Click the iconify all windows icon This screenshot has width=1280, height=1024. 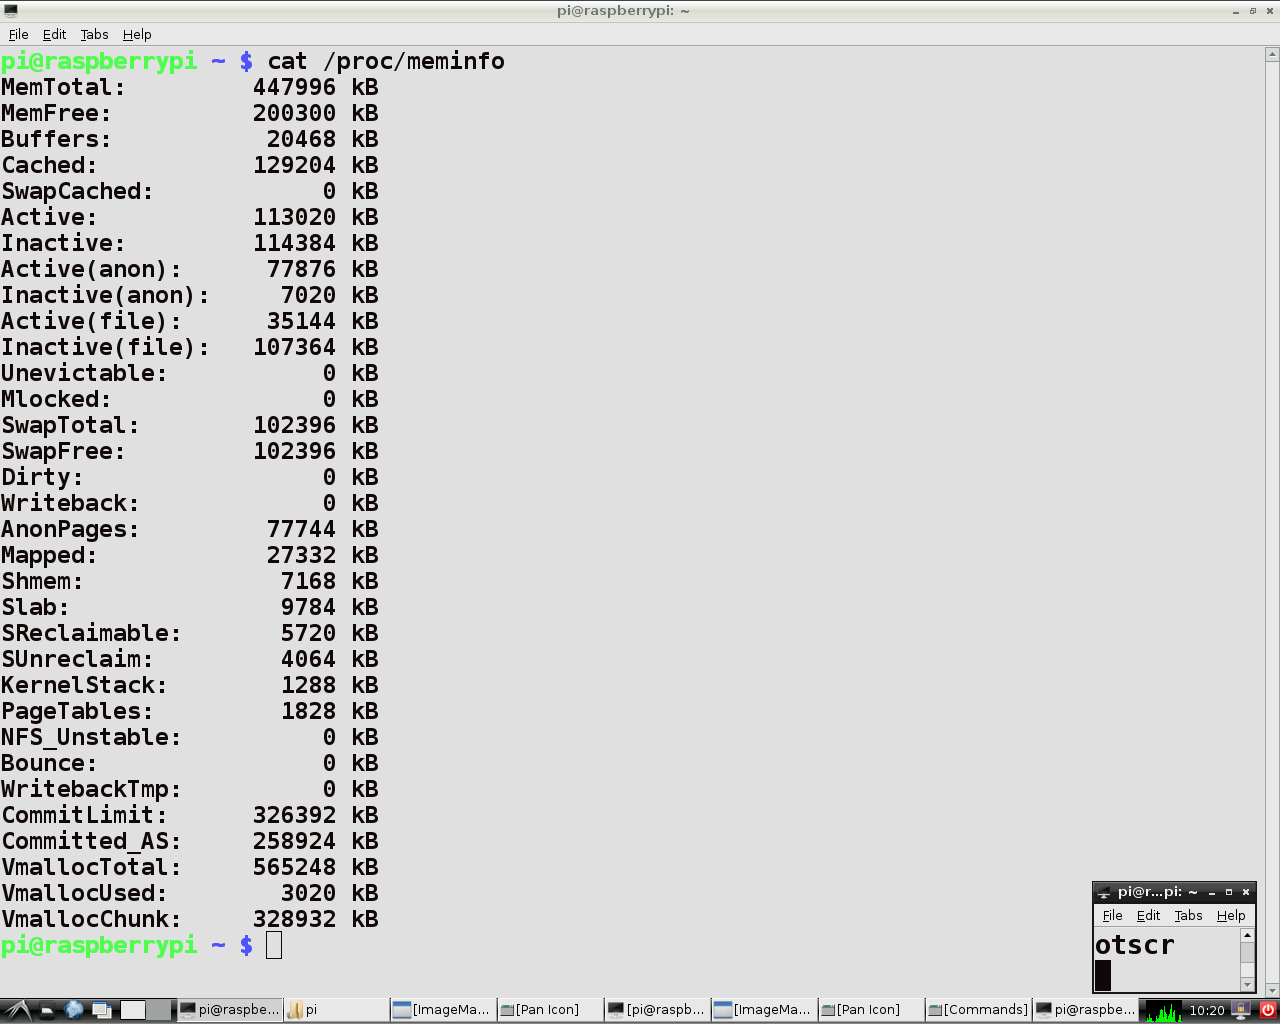101,1010
